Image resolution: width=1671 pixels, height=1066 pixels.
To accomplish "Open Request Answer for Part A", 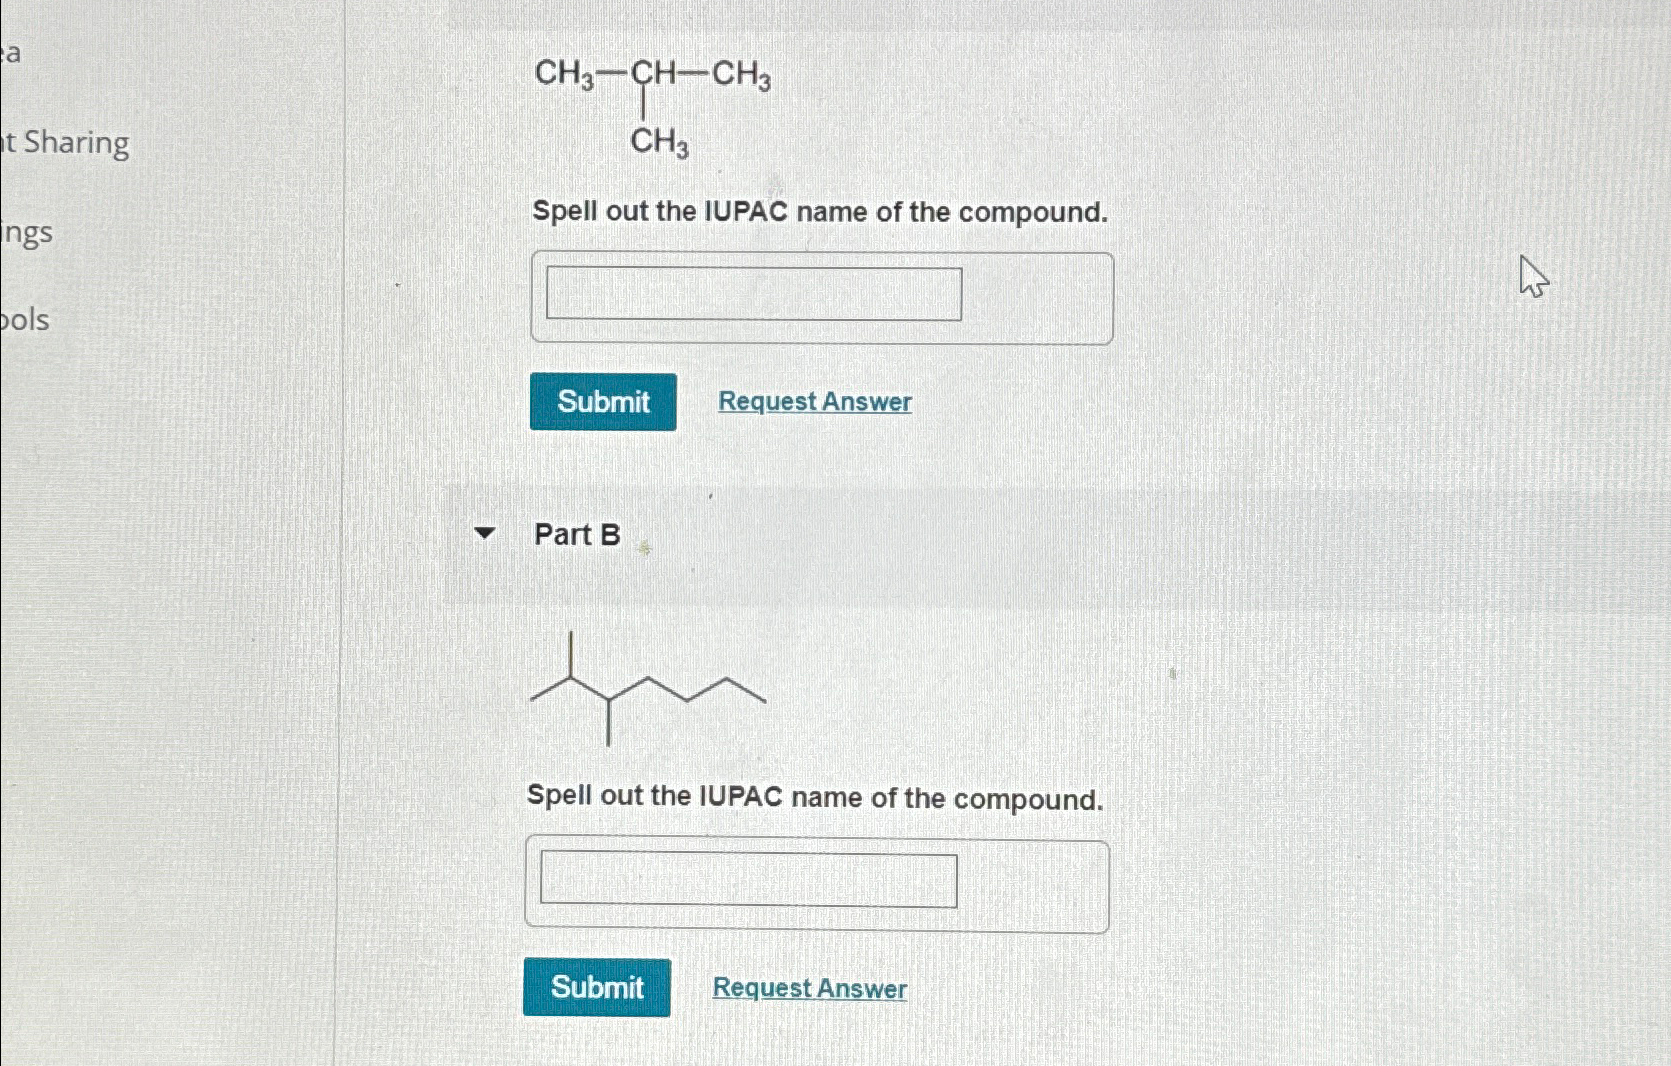I will click(814, 402).
